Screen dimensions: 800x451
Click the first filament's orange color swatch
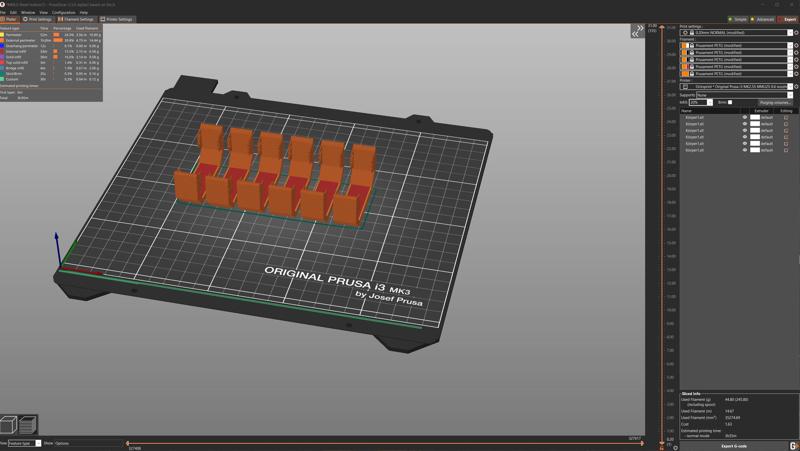pyautogui.click(x=685, y=45)
